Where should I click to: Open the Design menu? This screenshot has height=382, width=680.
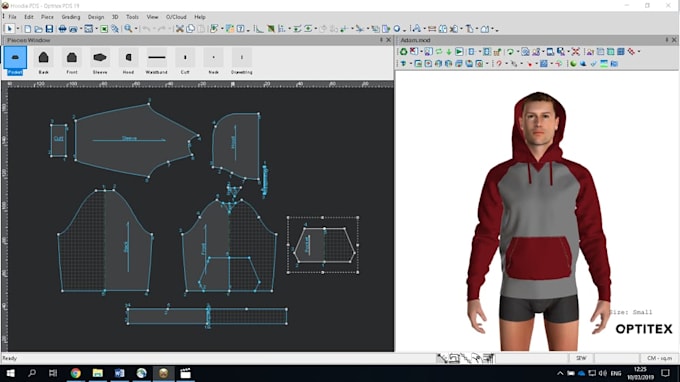click(96, 17)
